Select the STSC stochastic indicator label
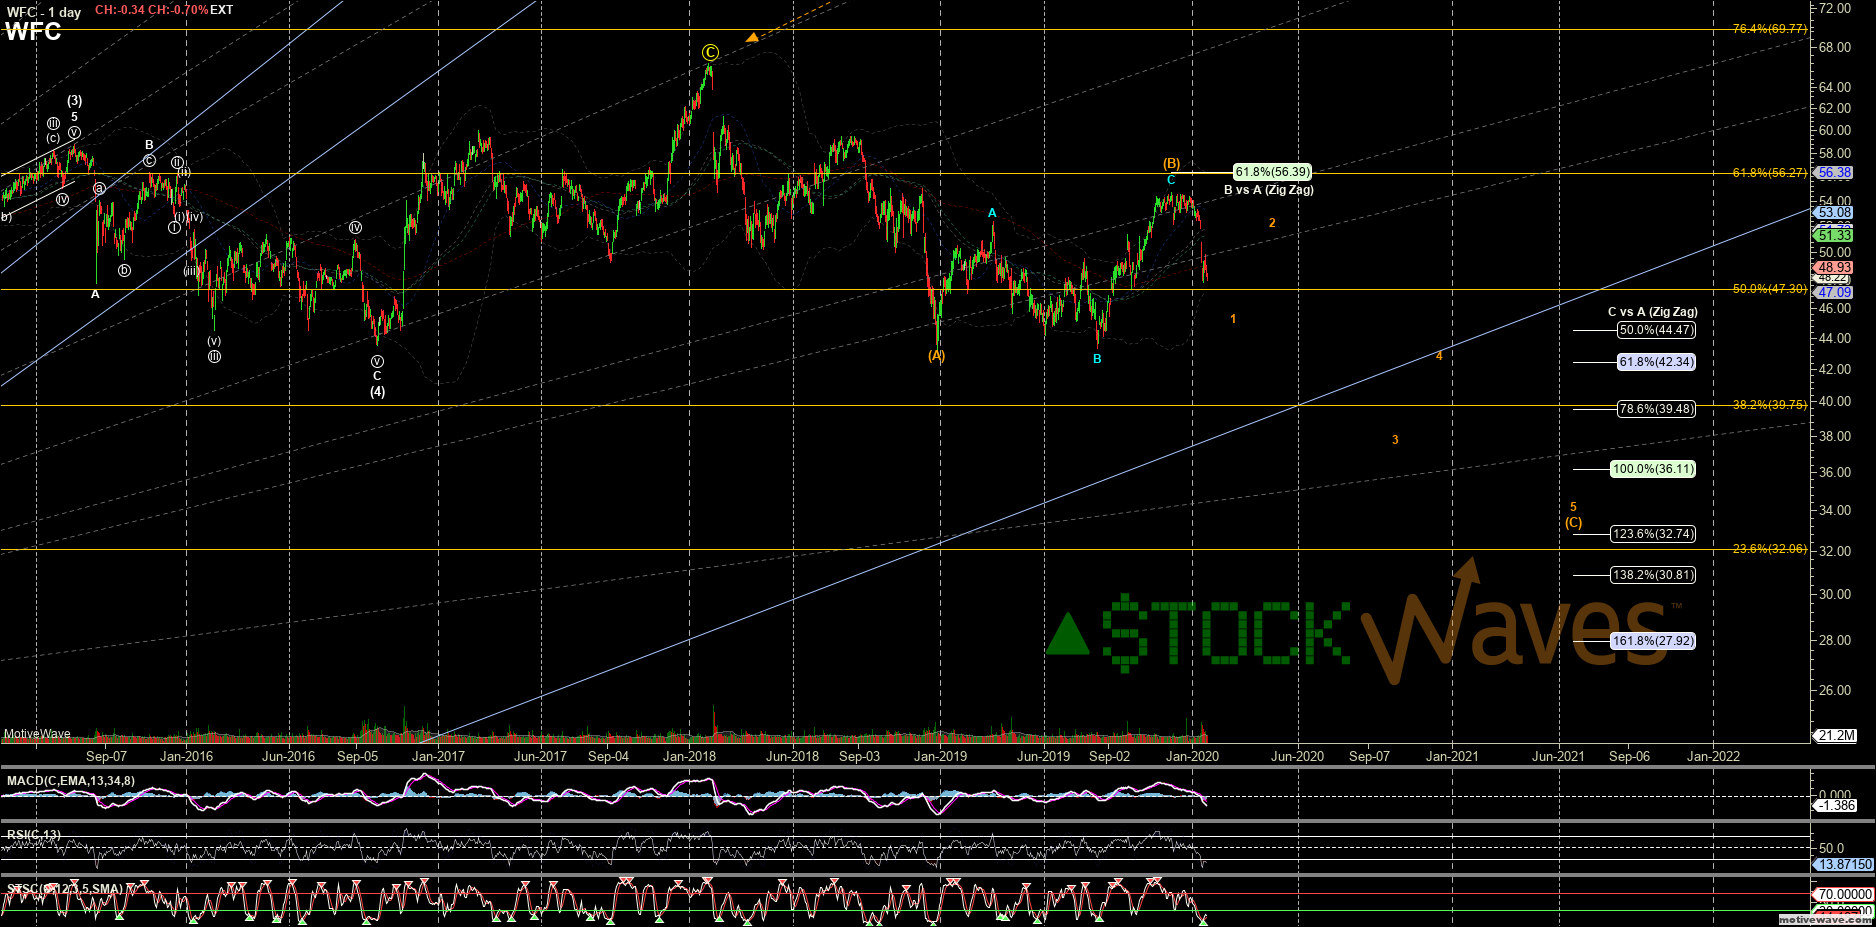1876x927 pixels. tap(65, 889)
